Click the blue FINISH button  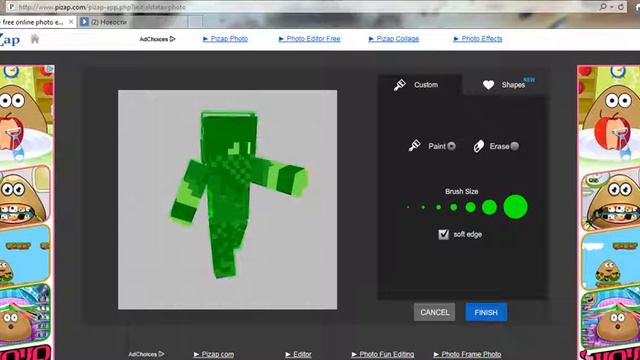[486, 312]
